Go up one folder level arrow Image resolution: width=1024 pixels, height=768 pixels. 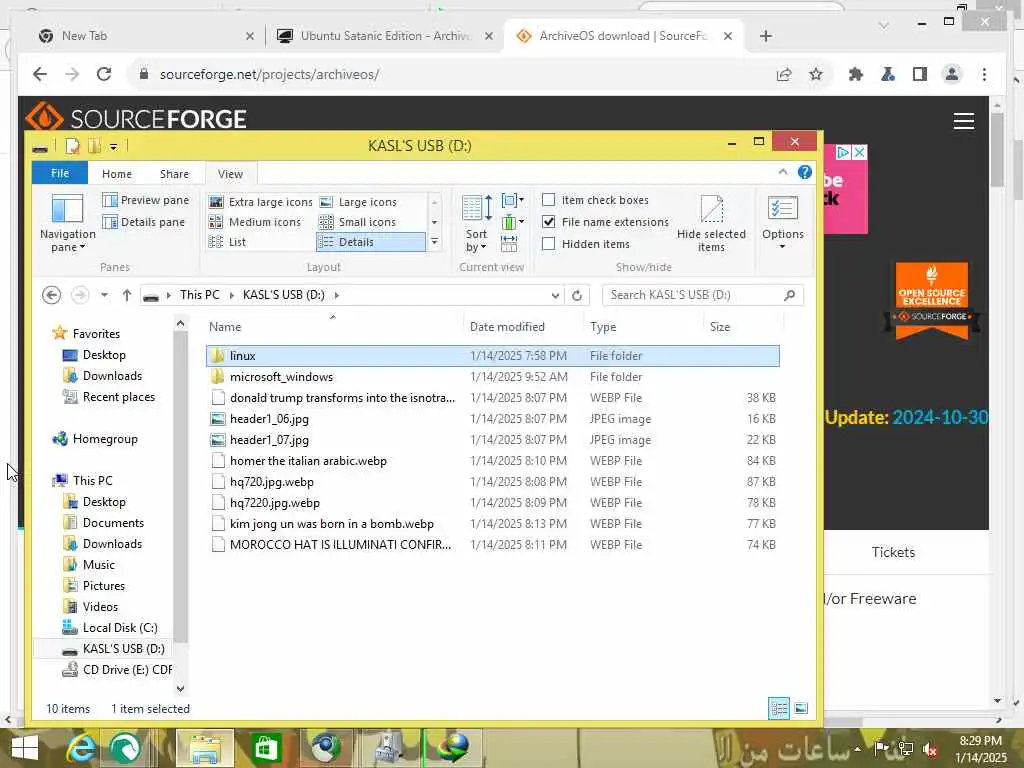(127, 295)
